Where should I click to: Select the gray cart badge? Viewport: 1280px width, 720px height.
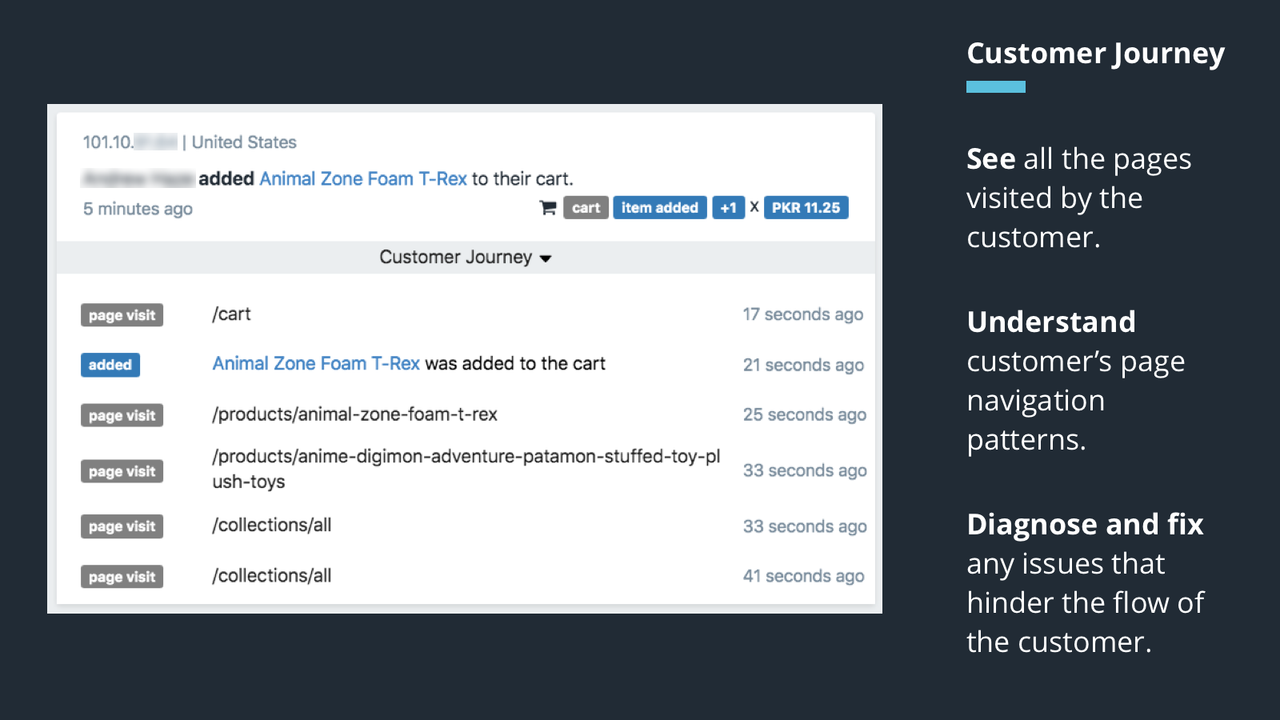[585, 207]
